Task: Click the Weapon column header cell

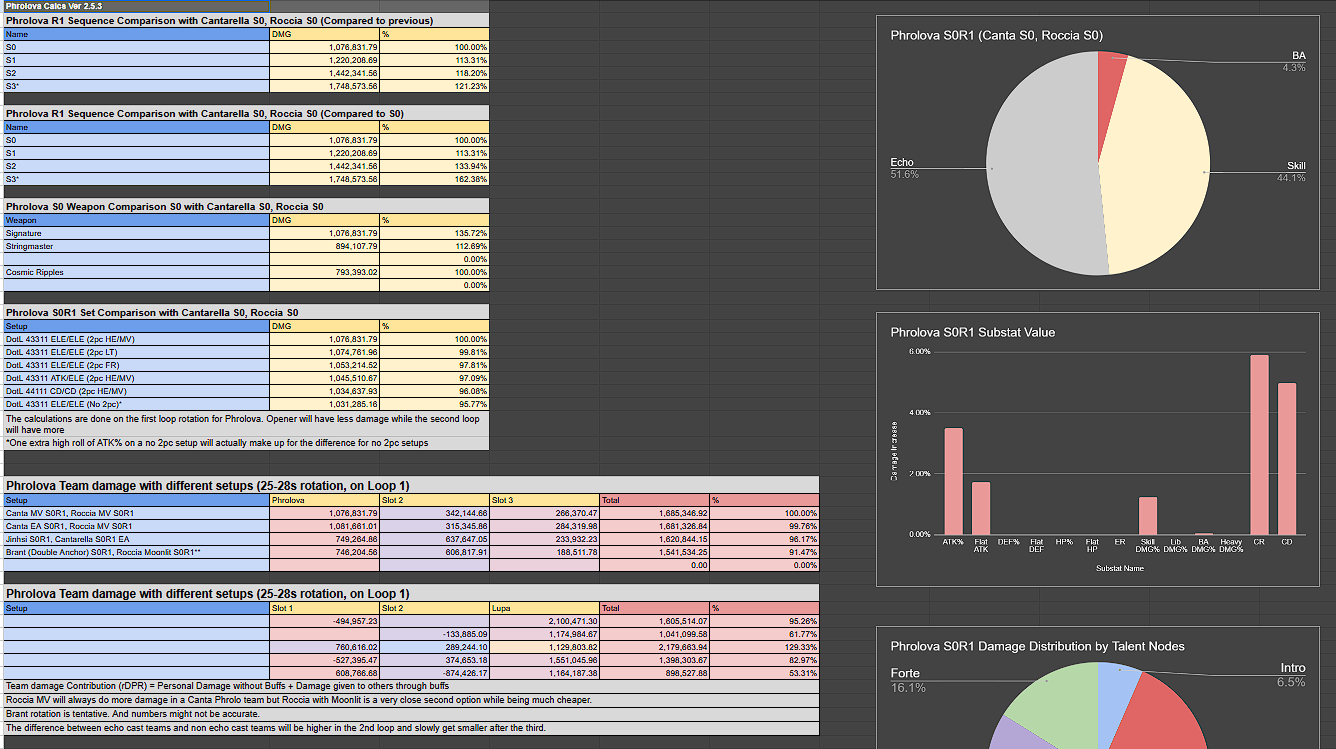Action: 136,220
